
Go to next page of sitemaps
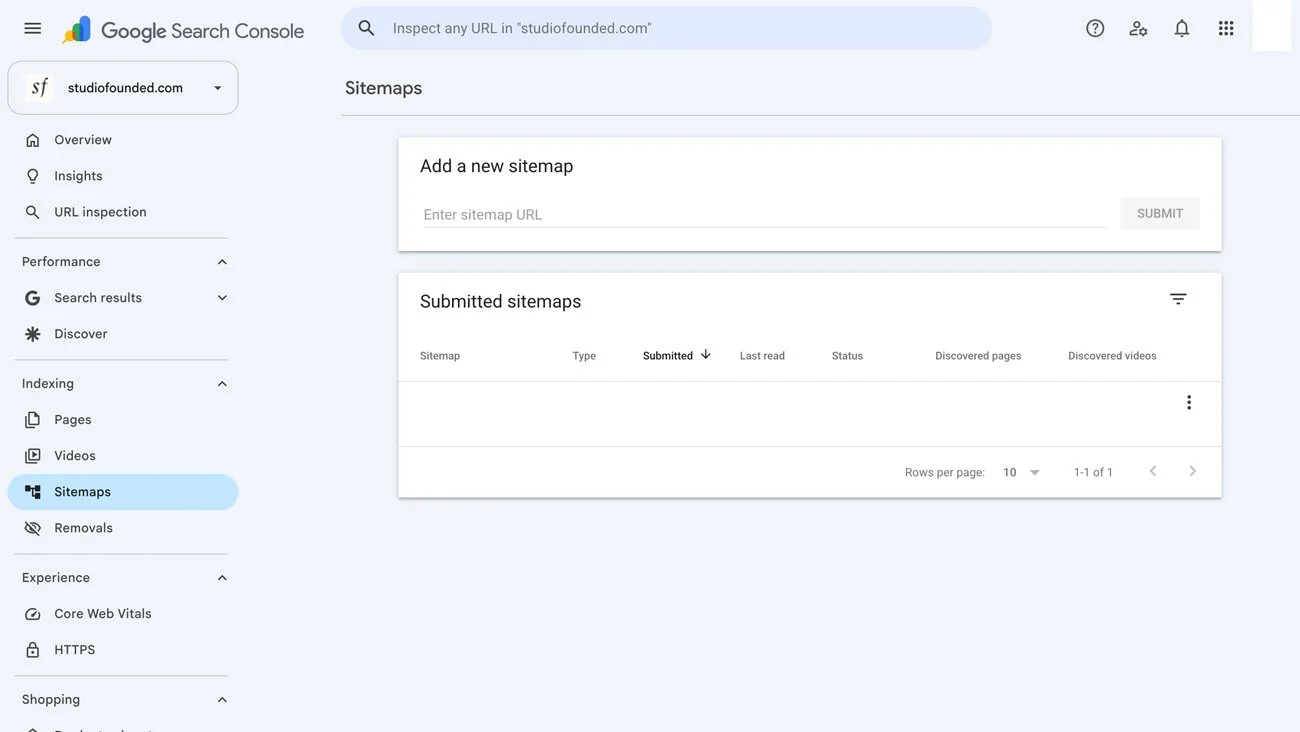tap(1192, 471)
